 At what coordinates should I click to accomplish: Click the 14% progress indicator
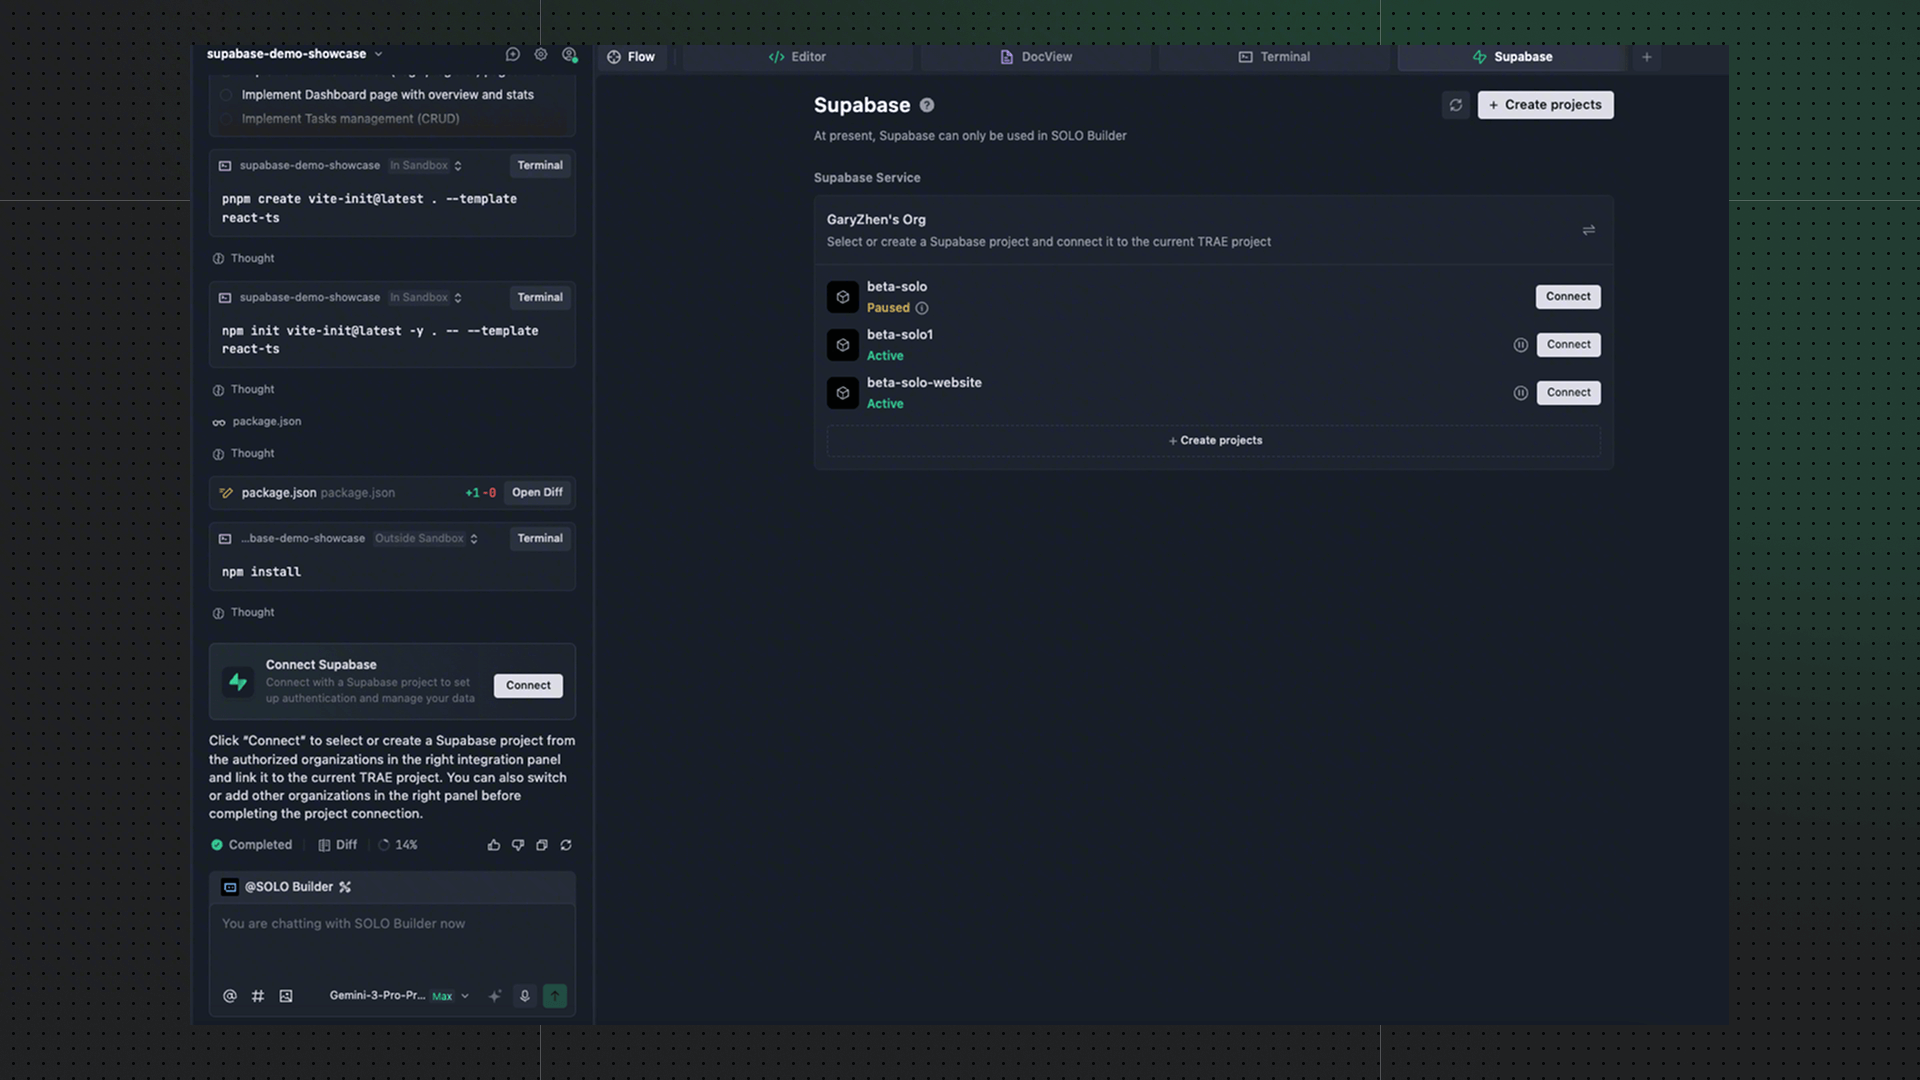[398, 844]
